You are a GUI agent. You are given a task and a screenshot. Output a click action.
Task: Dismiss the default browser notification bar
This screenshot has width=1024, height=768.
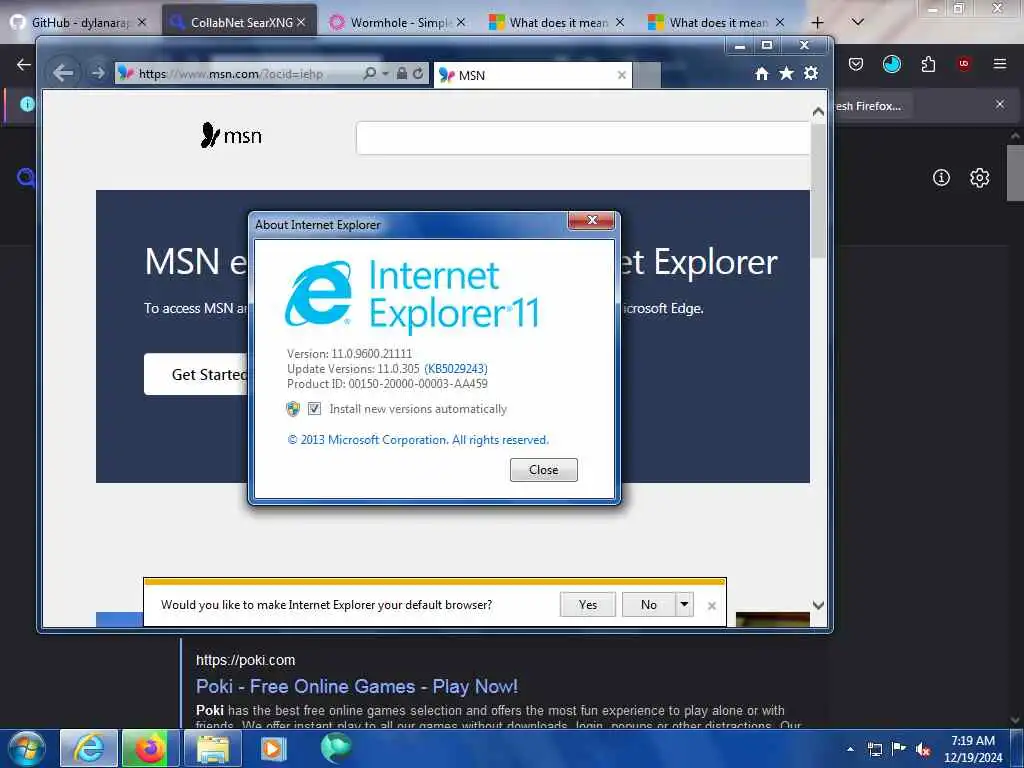712,606
